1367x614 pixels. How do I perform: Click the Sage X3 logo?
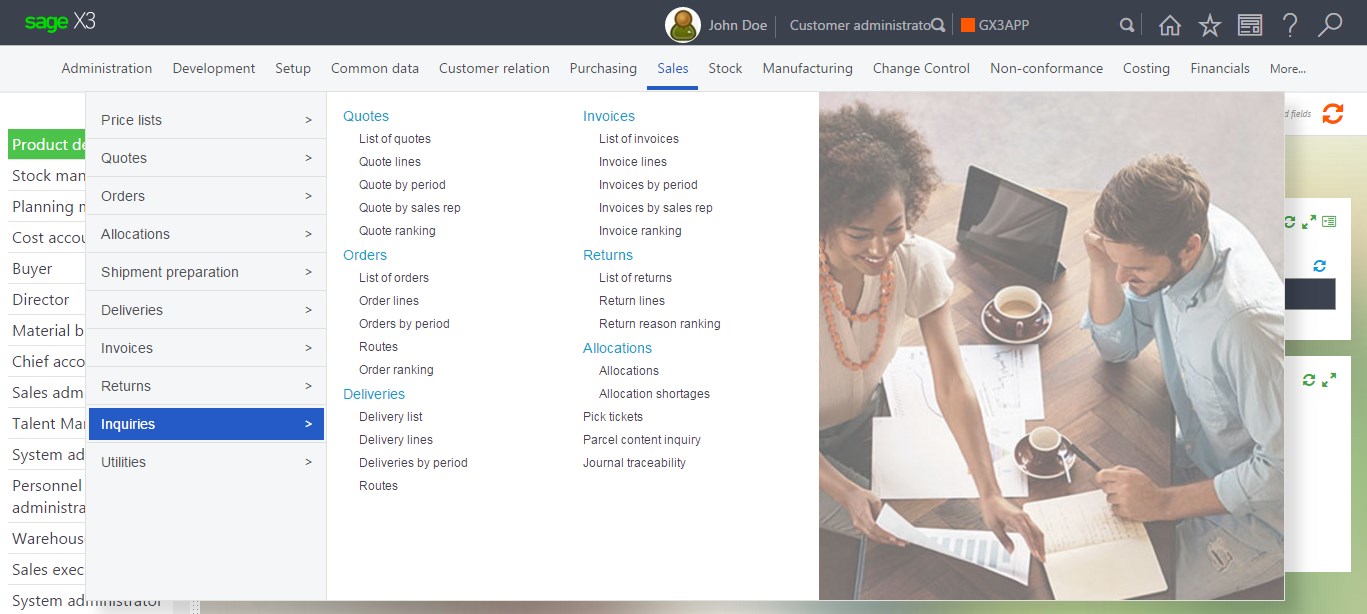coord(60,23)
